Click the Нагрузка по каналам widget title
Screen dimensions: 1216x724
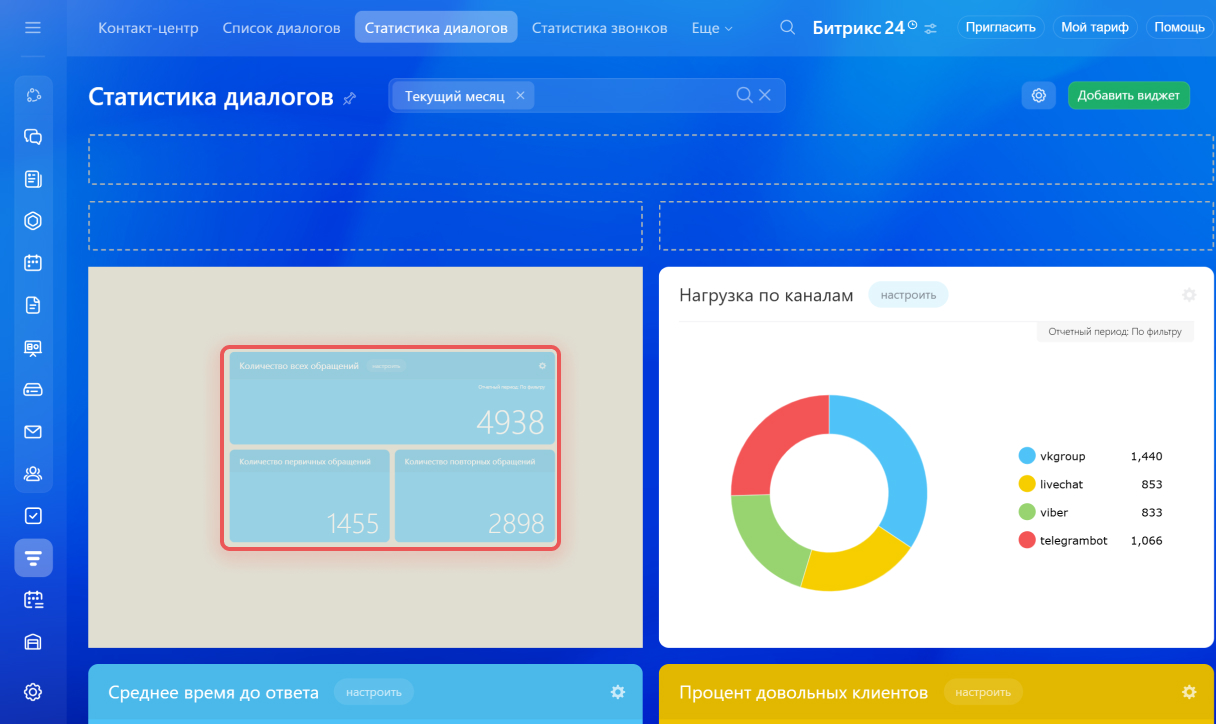[766, 295]
